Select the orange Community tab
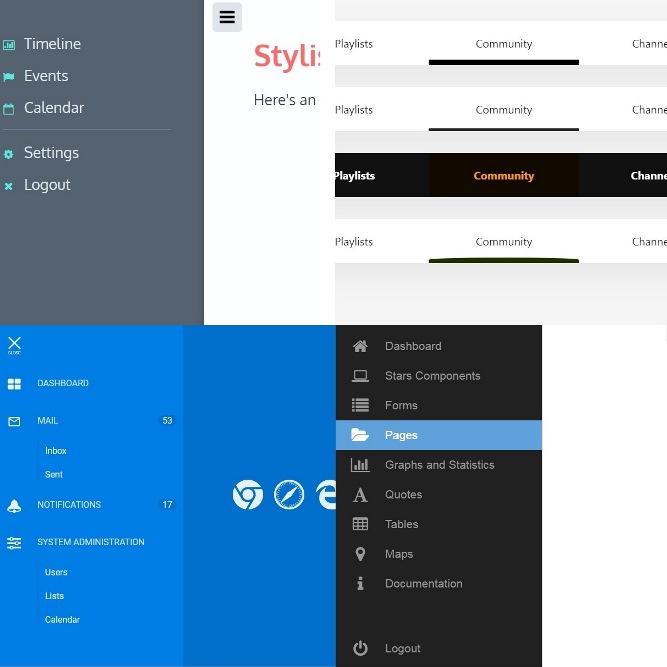667x667 pixels. click(504, 176)
